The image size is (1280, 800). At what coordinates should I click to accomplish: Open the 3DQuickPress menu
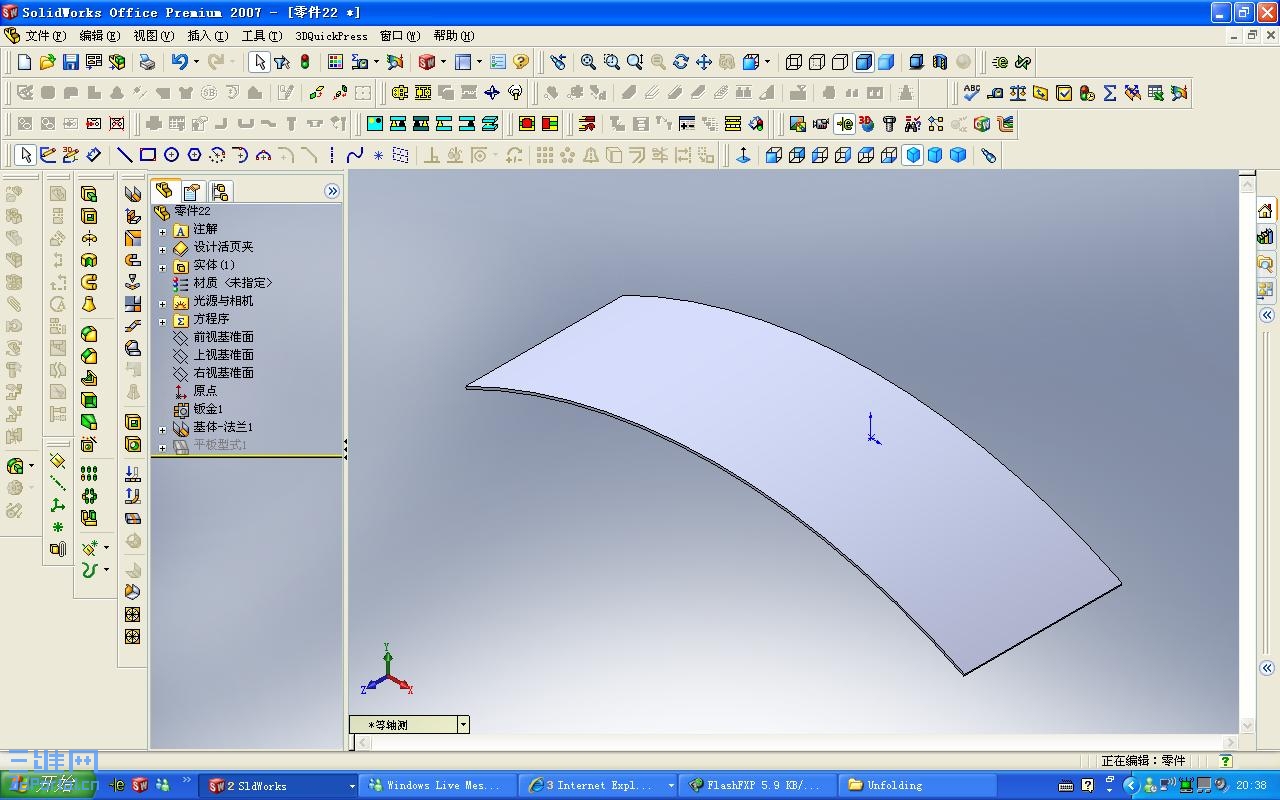[x=331, y=36]
